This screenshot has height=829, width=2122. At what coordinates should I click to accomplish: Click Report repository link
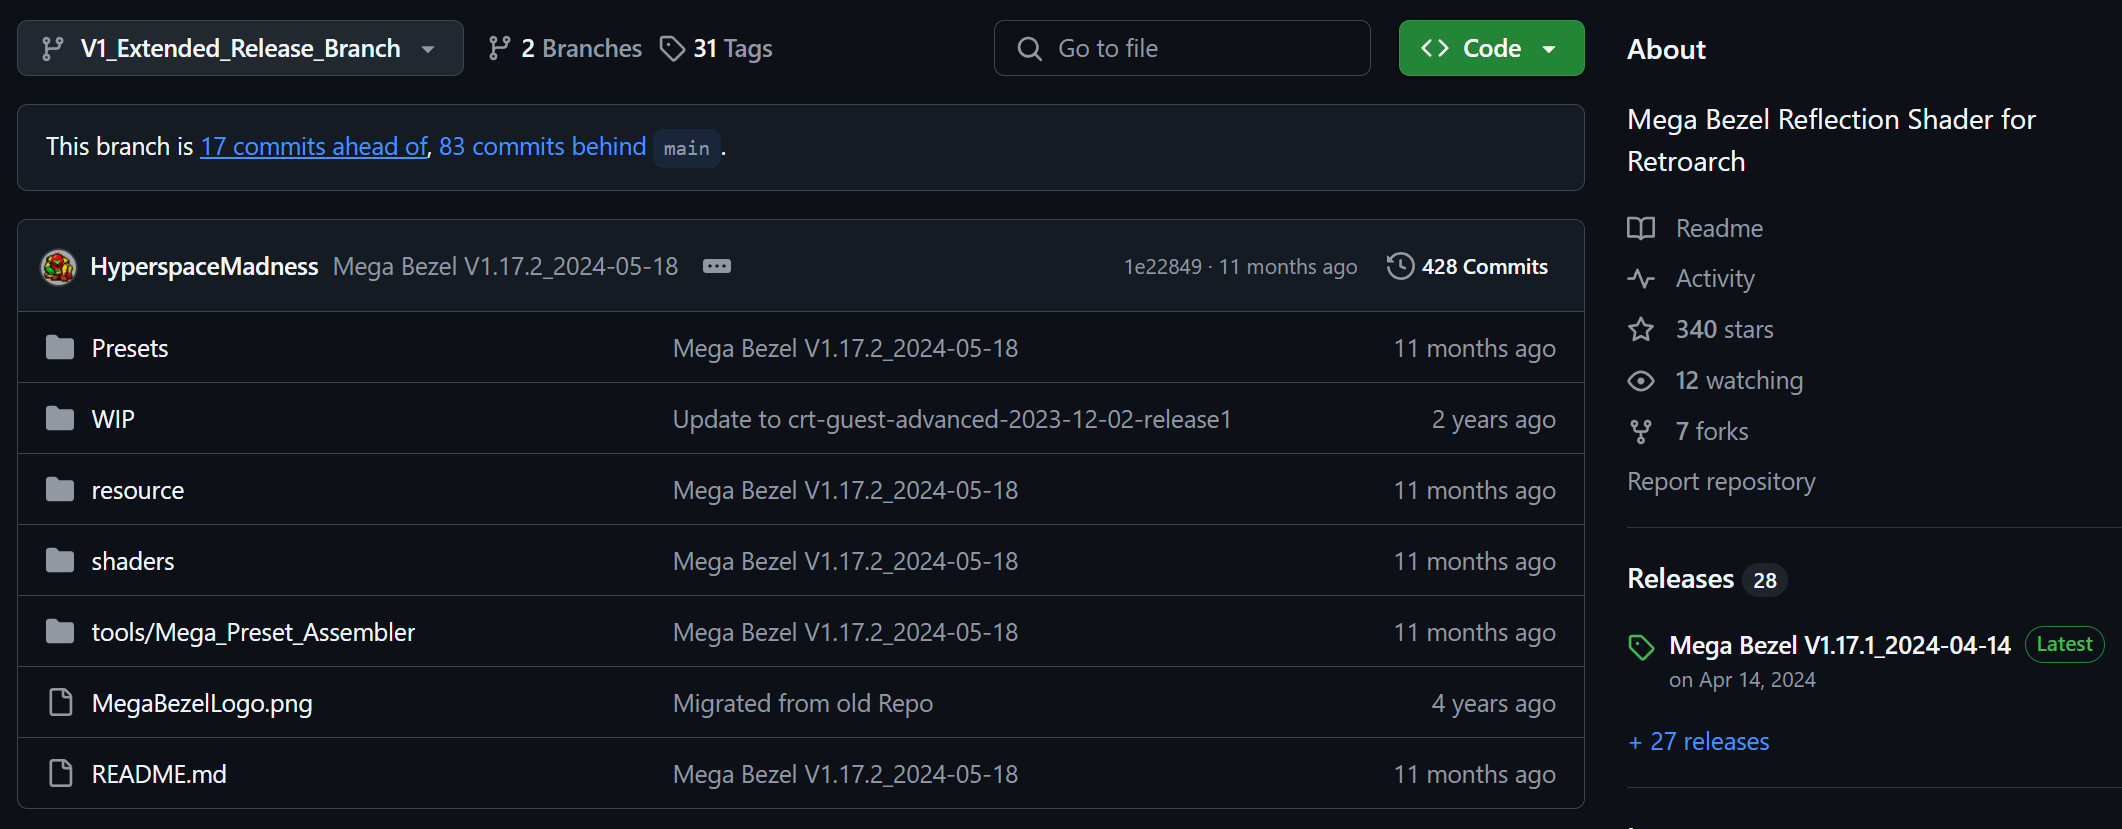(x=1721, y=481)
